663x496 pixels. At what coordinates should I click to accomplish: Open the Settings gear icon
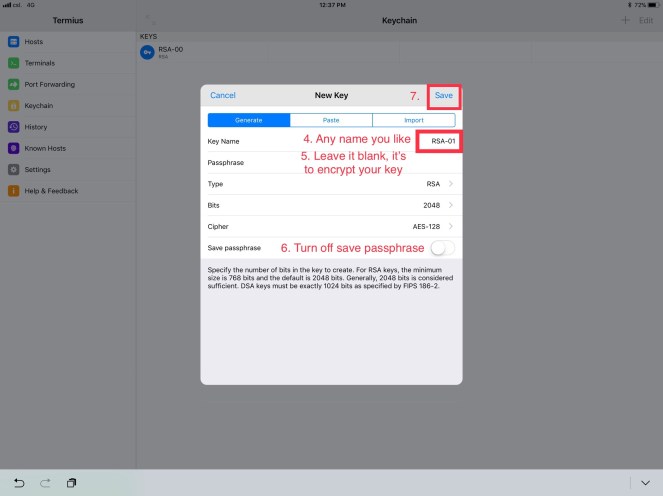click(x=14, y=169)
